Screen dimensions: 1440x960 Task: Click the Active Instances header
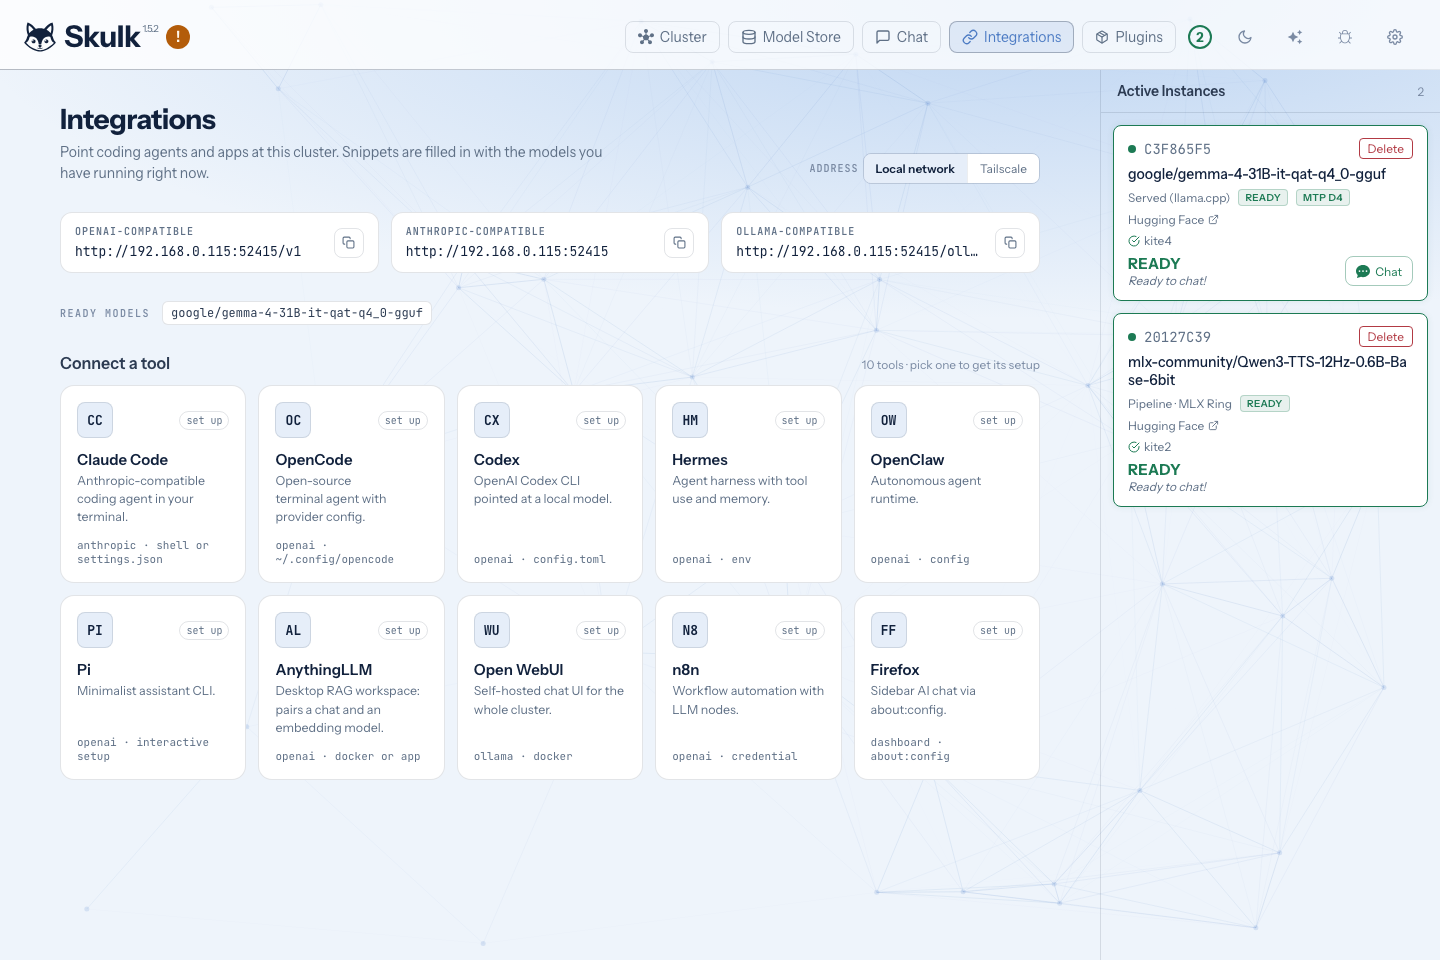point(1171,91)
